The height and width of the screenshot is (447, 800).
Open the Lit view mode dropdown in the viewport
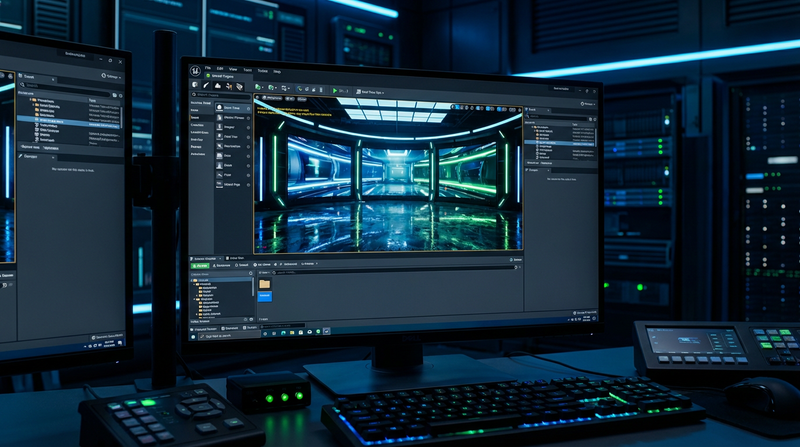[x=290, y=98]
